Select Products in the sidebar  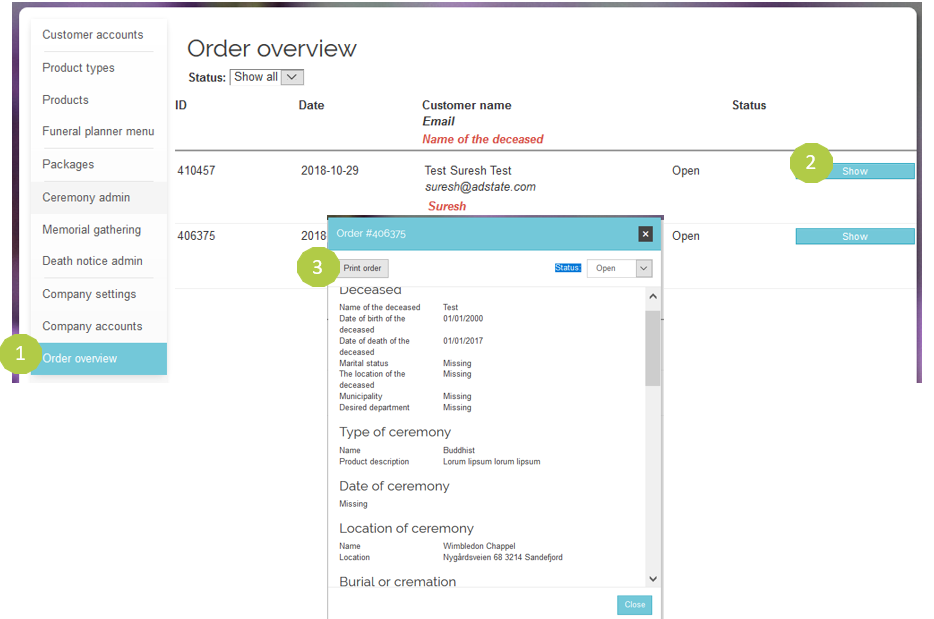(x=65, y=100)
